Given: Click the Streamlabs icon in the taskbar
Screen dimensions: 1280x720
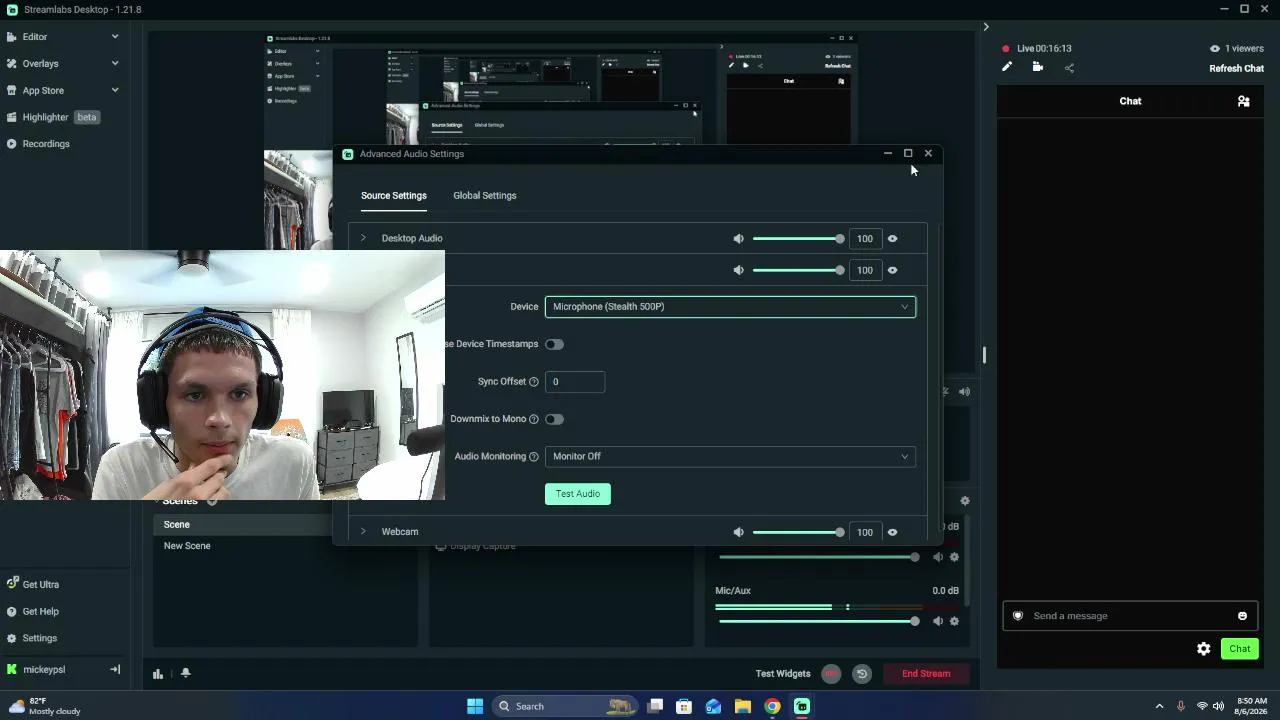Looking at the screenshot, I should (x=802, y=706).
